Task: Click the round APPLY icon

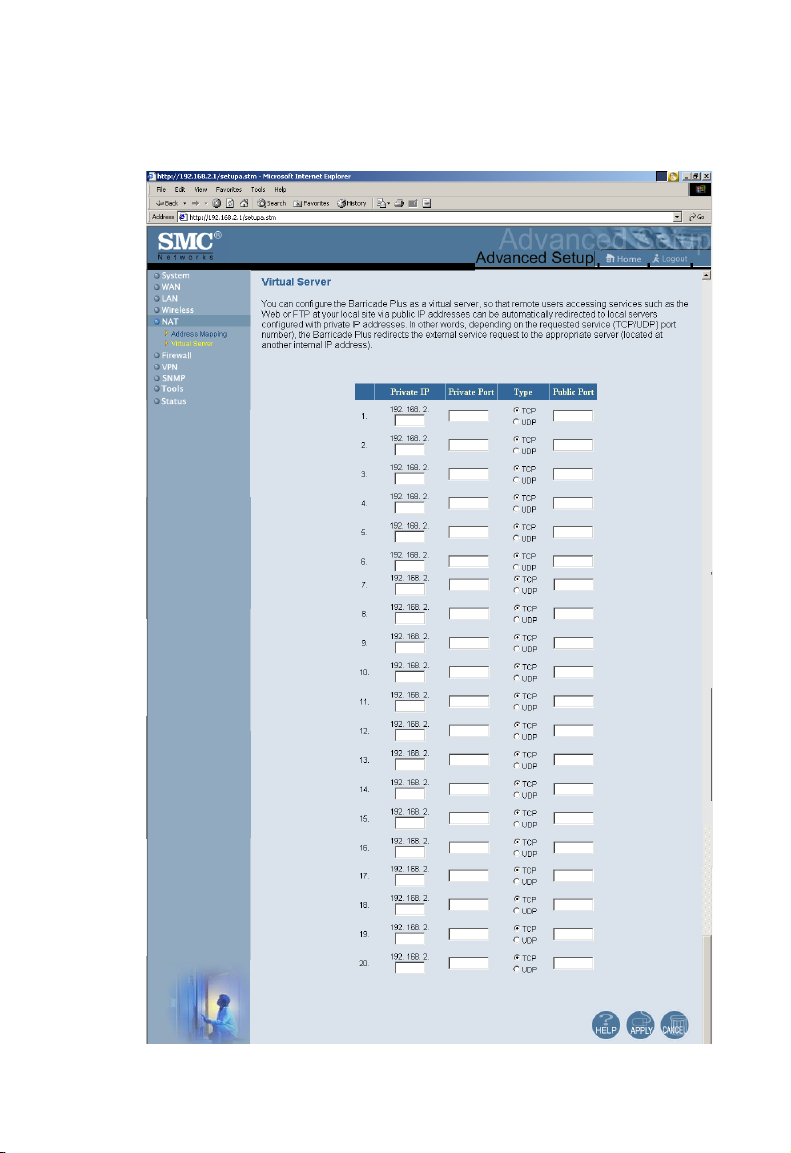Action: (640, 1025)
